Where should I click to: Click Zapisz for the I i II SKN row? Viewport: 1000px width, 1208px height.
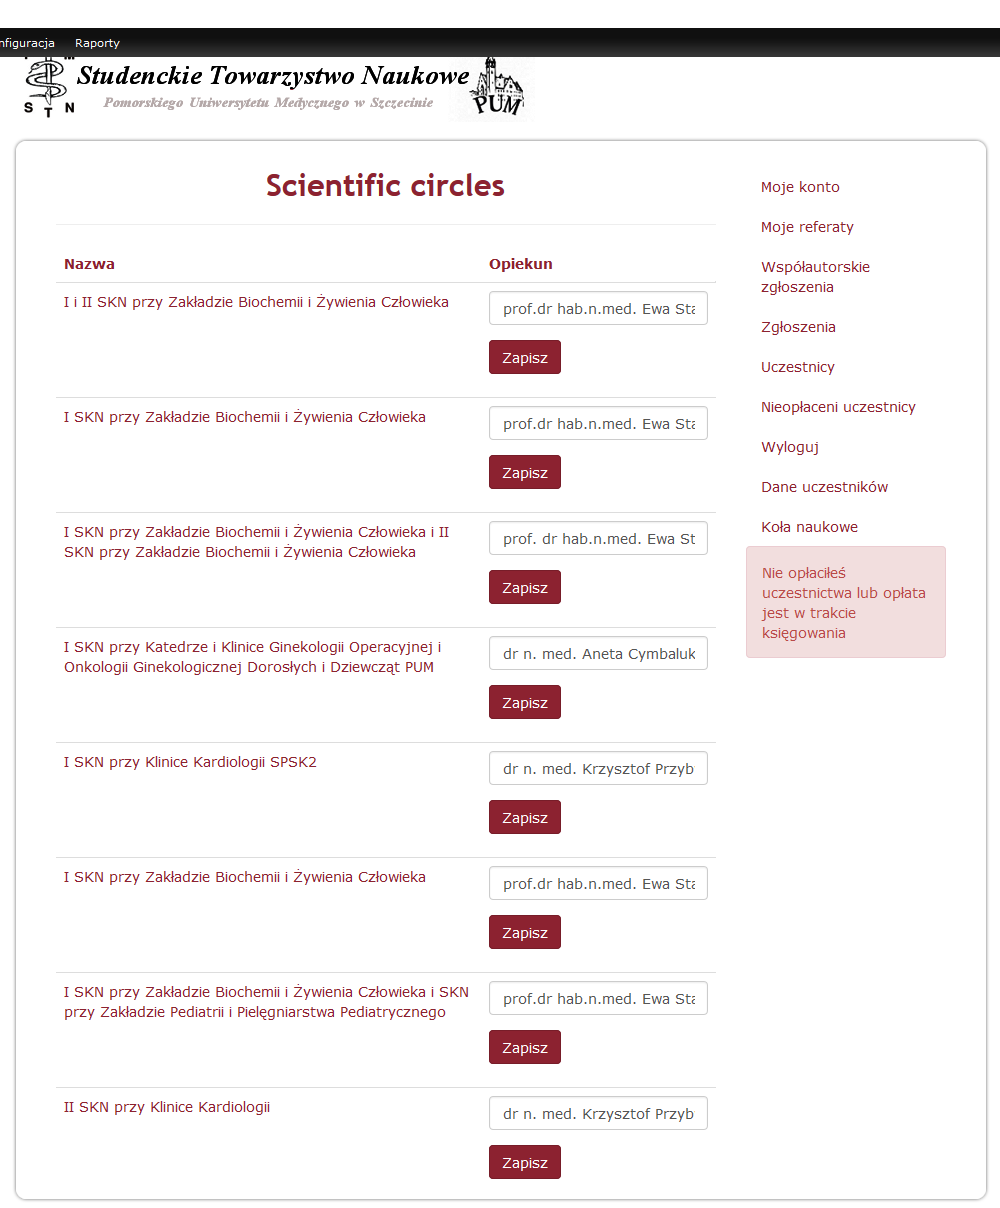(x=525, y=357)
